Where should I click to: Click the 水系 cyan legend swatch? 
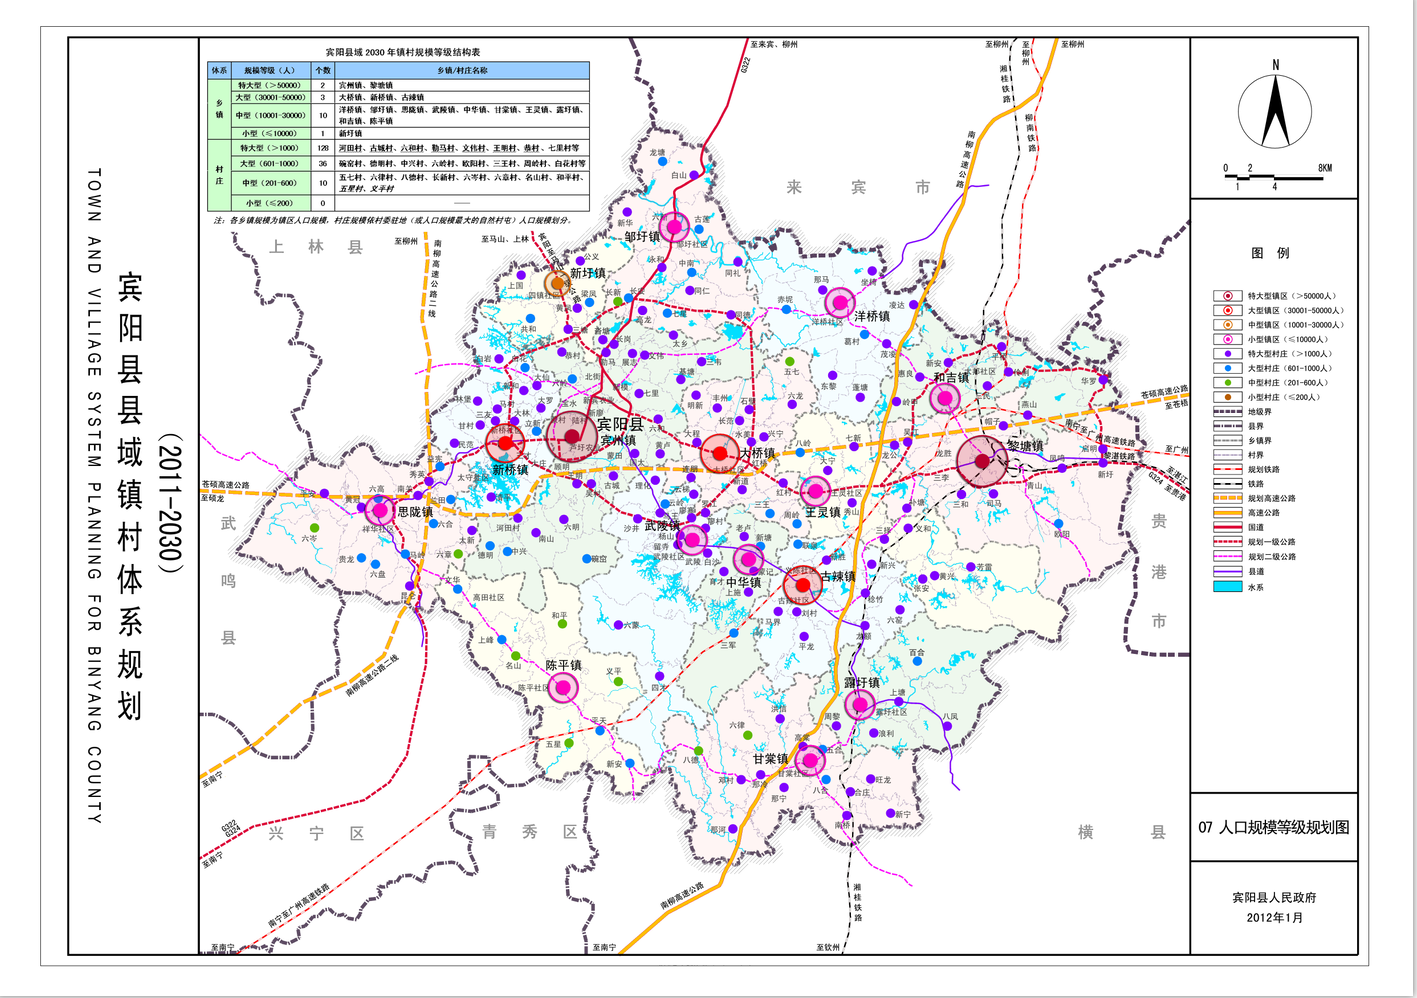tap(1227, 587)
